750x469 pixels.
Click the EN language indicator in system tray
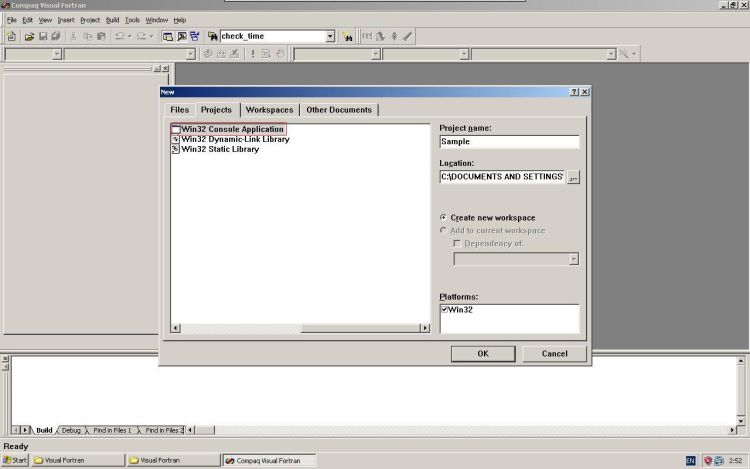coord(690,461)
